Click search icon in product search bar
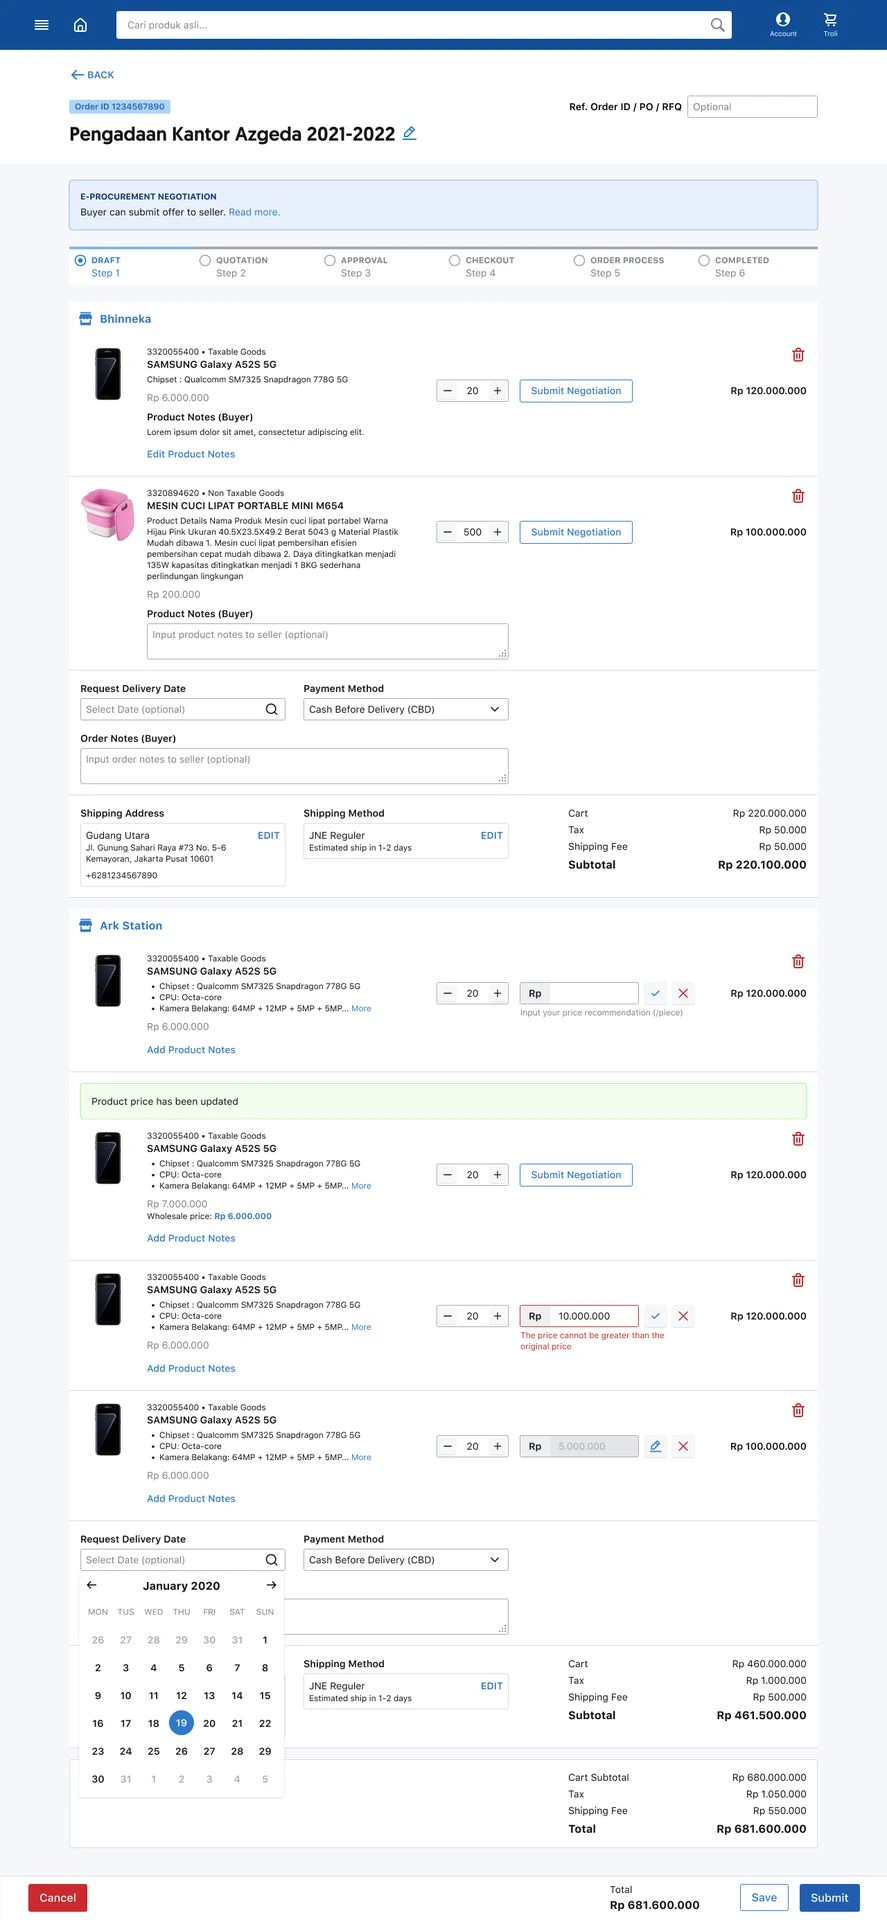The height and width of the screenshot is (1920, 887). [717, 25]
